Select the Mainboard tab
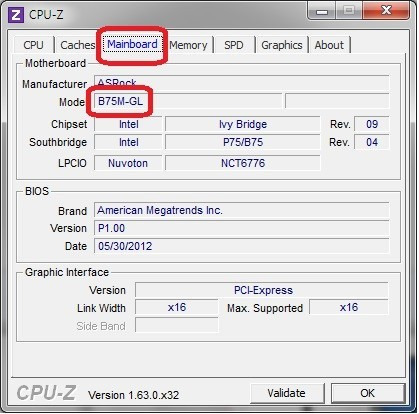The image size is (419, 414). tap(132, 44)
